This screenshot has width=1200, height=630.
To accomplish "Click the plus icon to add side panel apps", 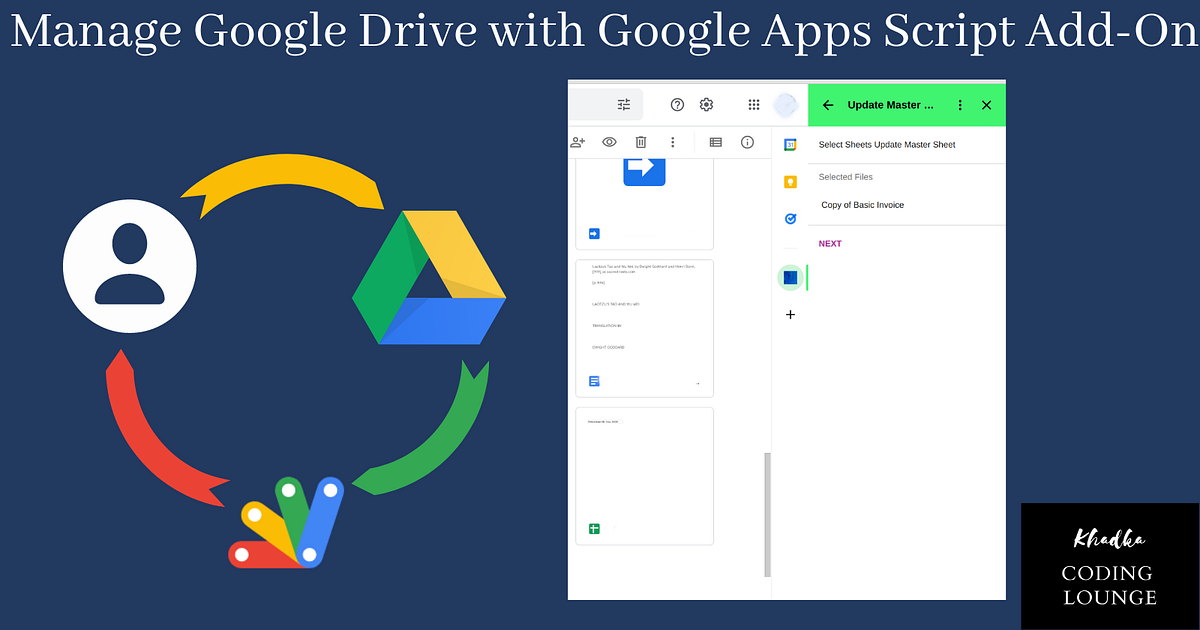I will [x=790, y=314].
